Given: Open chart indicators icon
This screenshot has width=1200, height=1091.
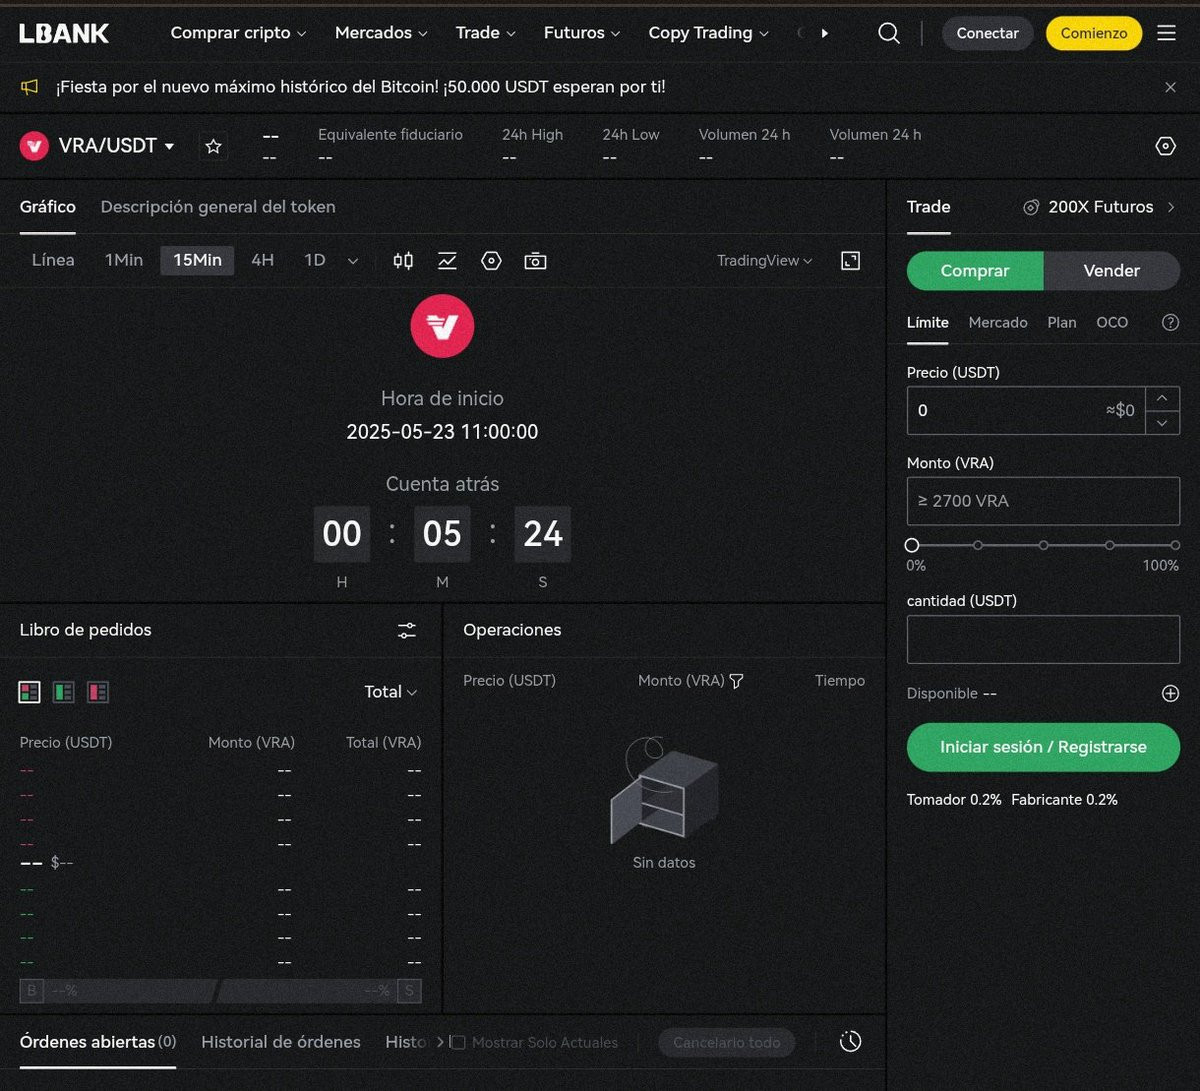Looking at the screenshot, I should coord(447,261).
